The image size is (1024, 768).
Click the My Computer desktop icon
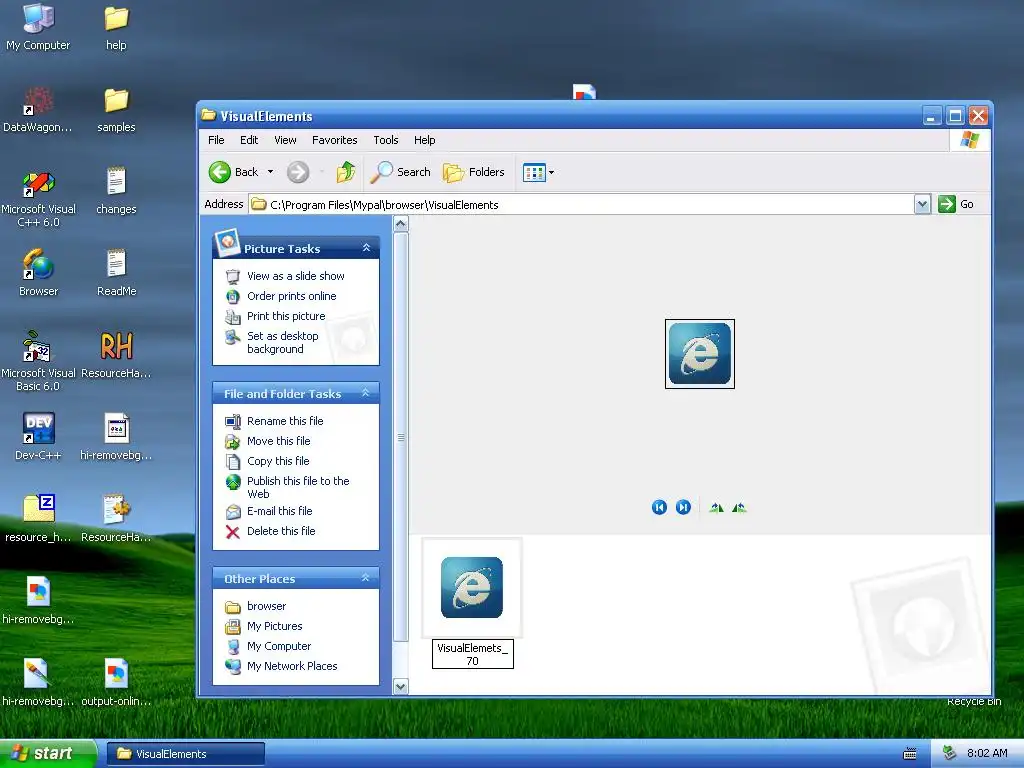(x=38, y=27)
